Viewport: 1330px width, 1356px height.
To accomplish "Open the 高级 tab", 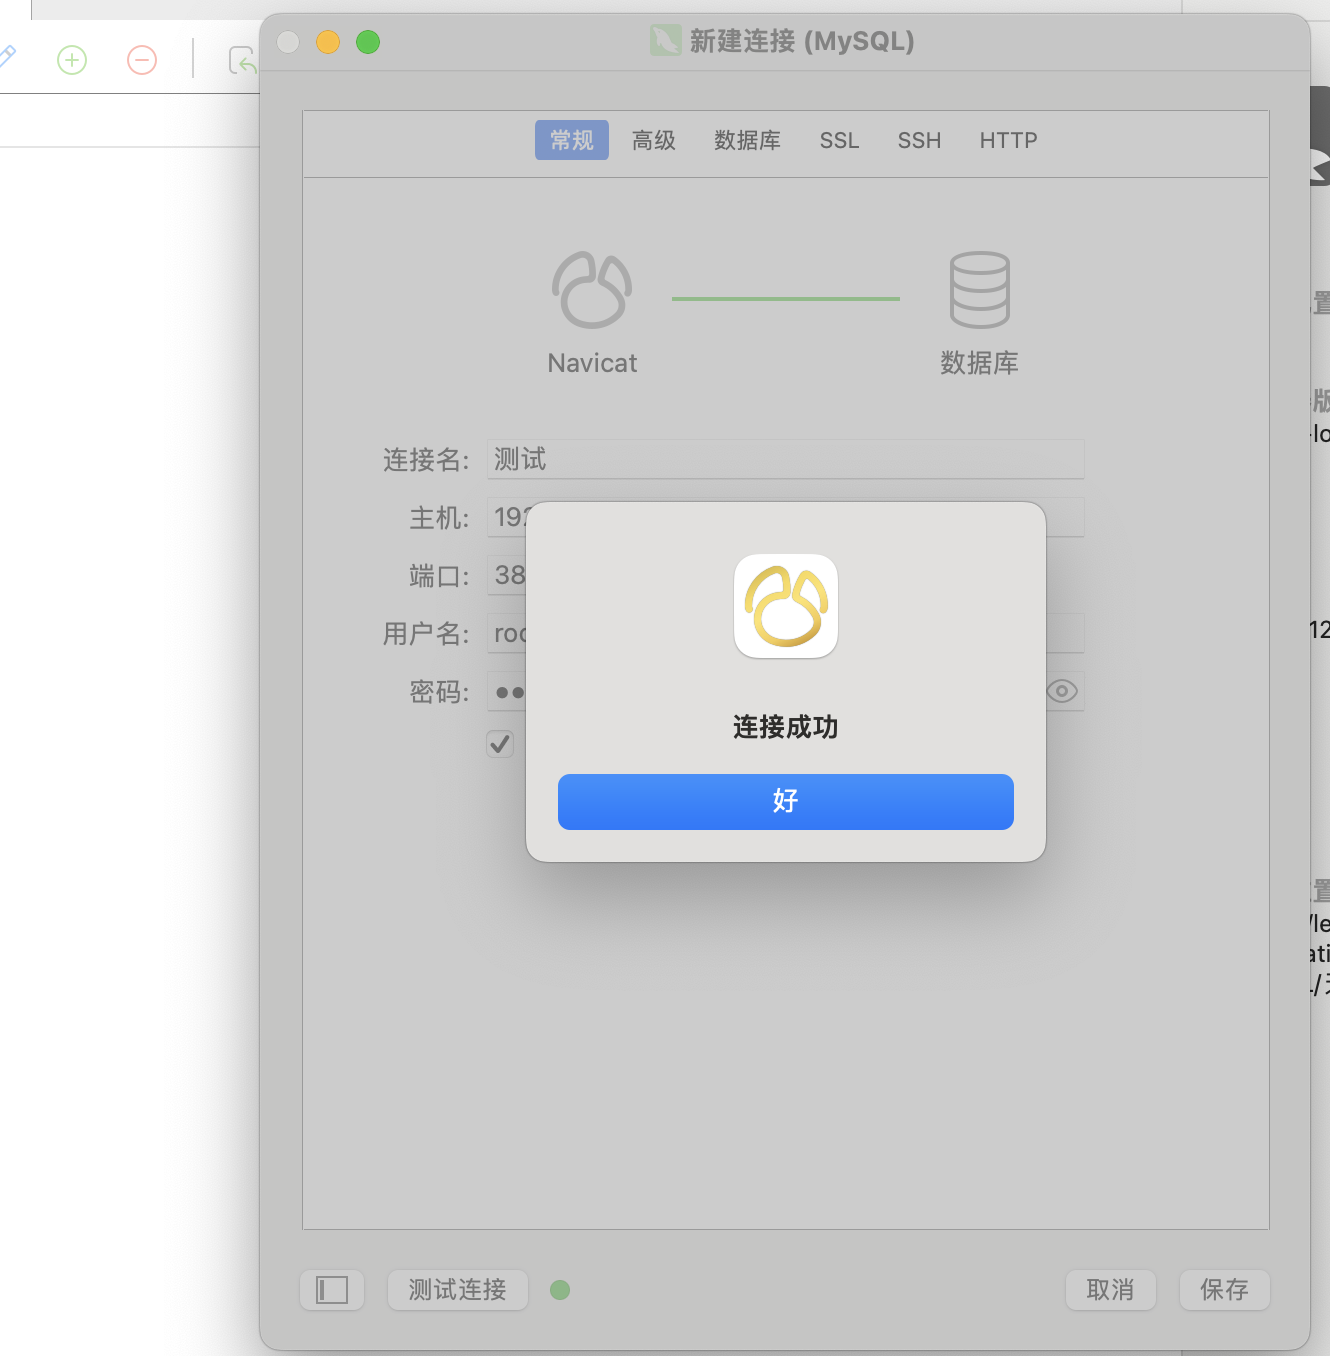I will point(654,140).
